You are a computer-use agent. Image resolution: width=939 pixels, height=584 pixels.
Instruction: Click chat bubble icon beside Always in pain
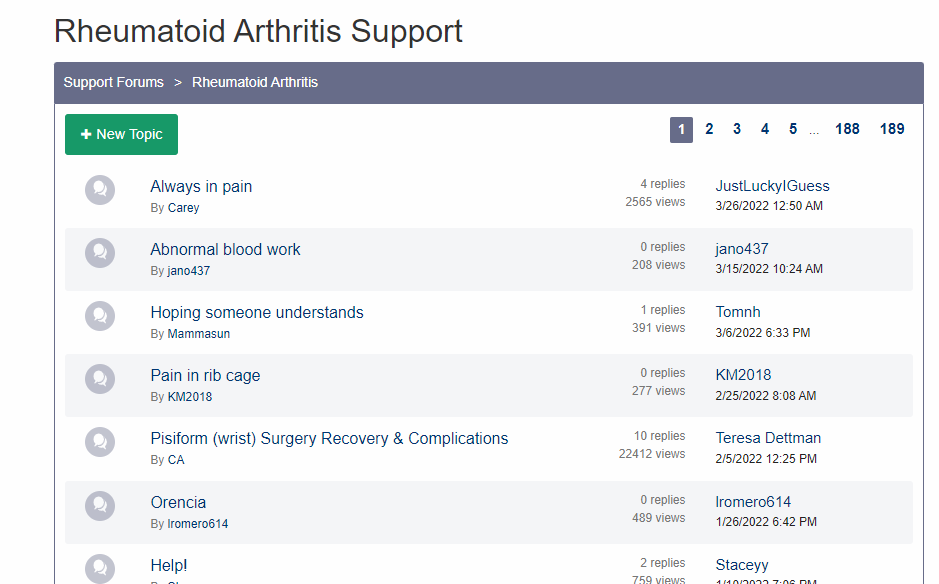point(100,190)
